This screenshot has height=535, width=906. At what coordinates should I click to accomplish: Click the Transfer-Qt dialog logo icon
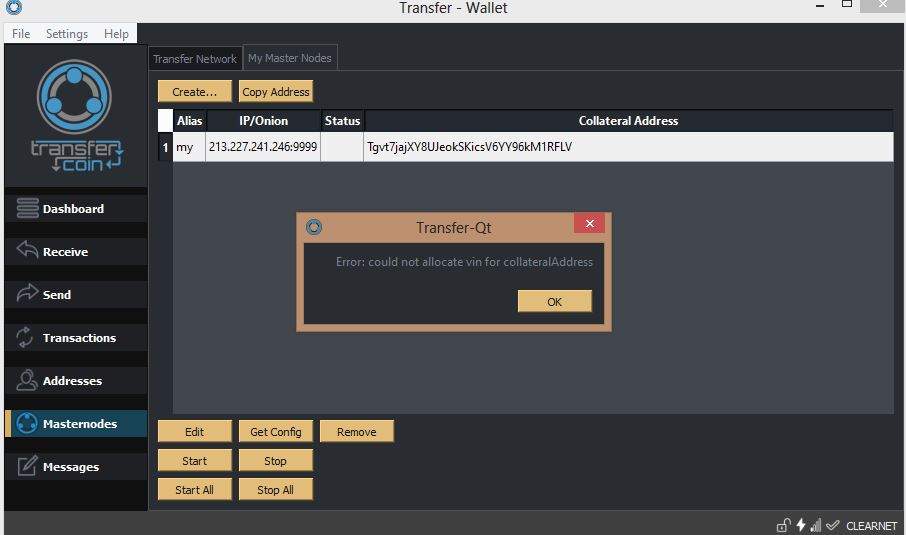314,227
